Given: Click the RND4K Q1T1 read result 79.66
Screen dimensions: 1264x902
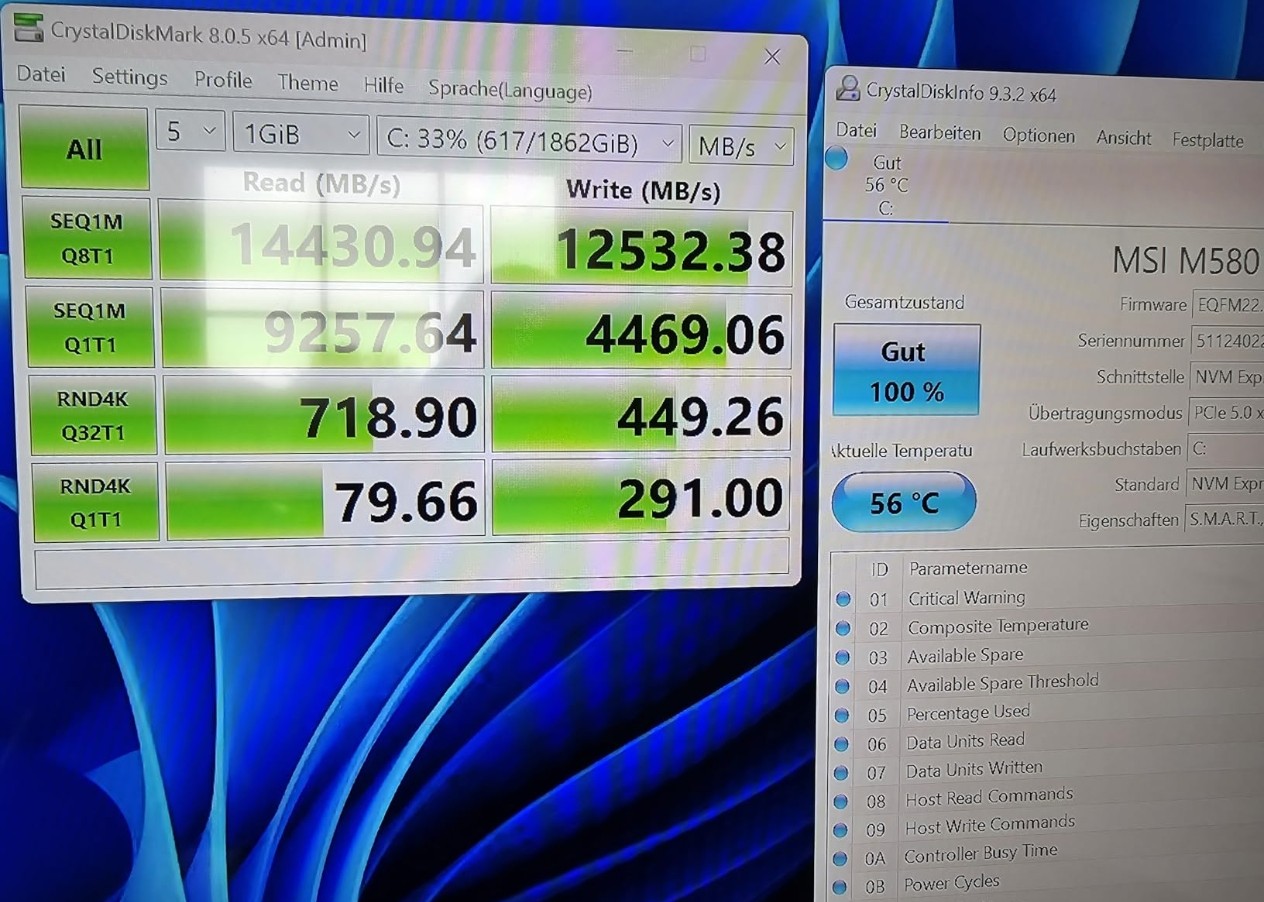Looking at the screenshot, I should click(x=325, y=498).
